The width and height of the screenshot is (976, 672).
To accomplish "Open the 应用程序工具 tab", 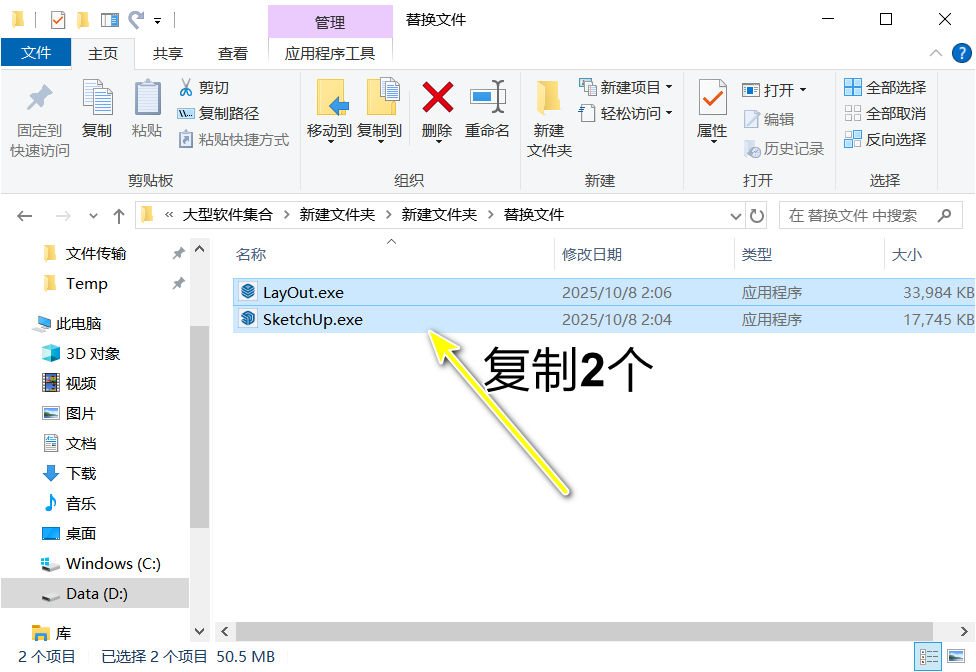I will [330, 54].
